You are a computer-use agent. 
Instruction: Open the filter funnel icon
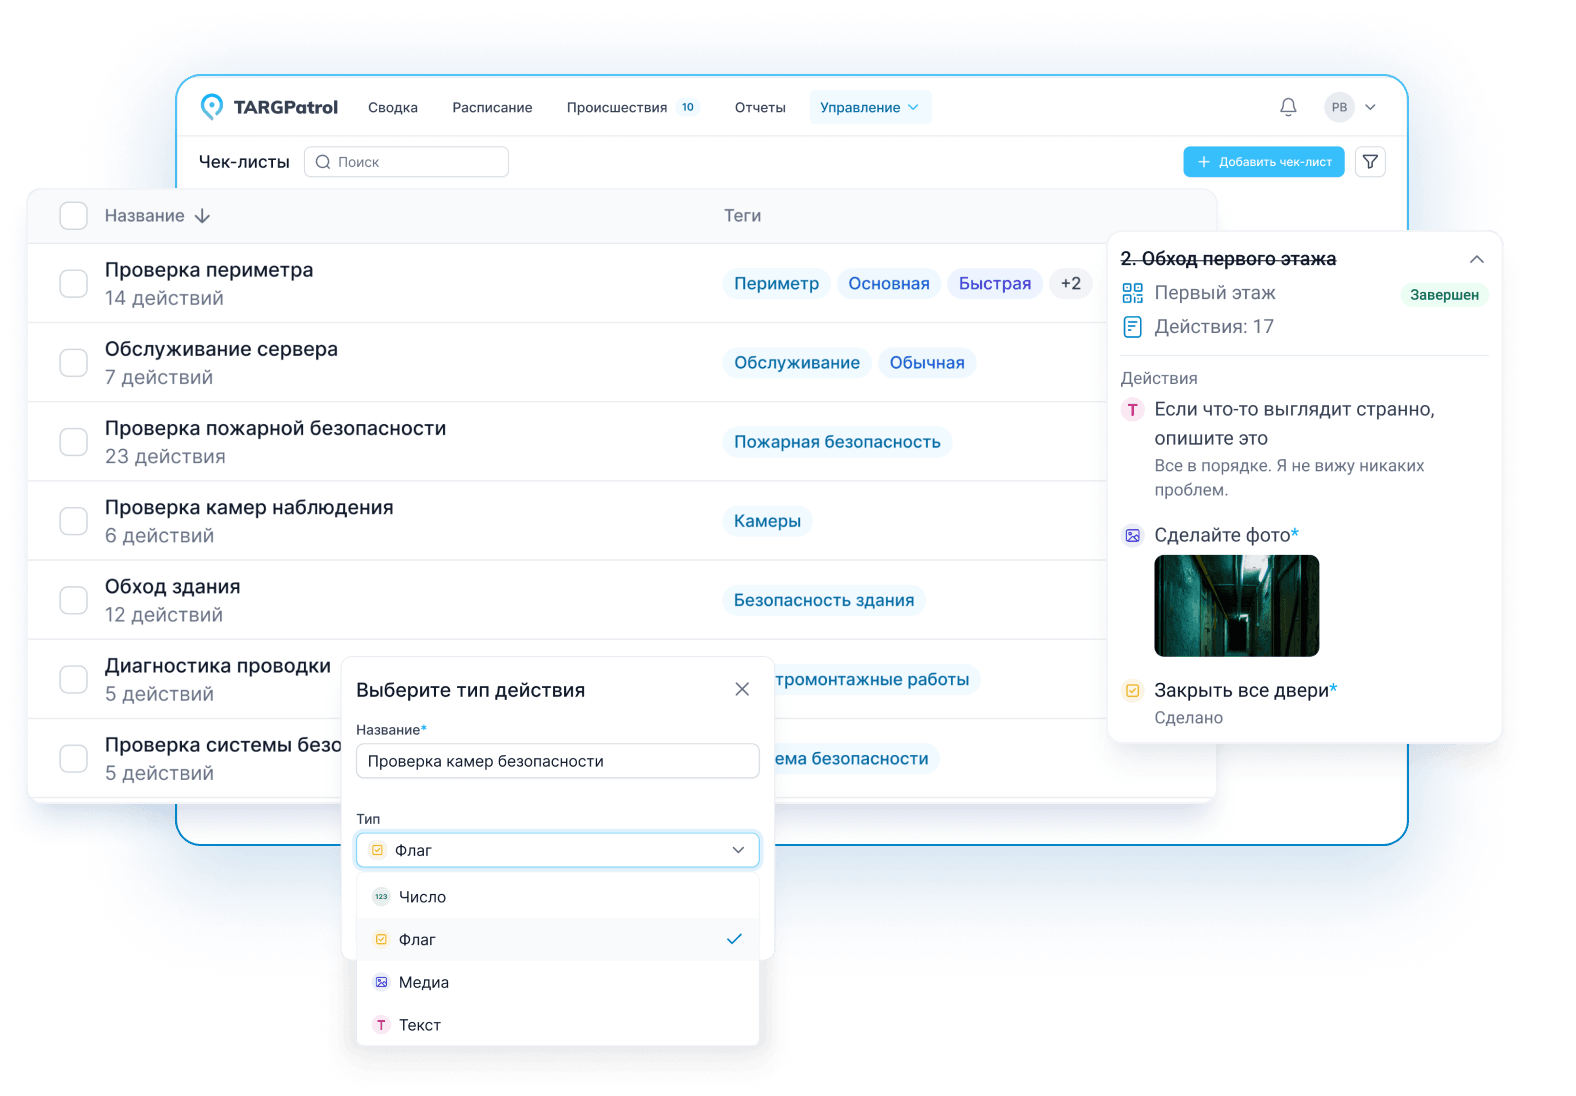pos(1370,162)
